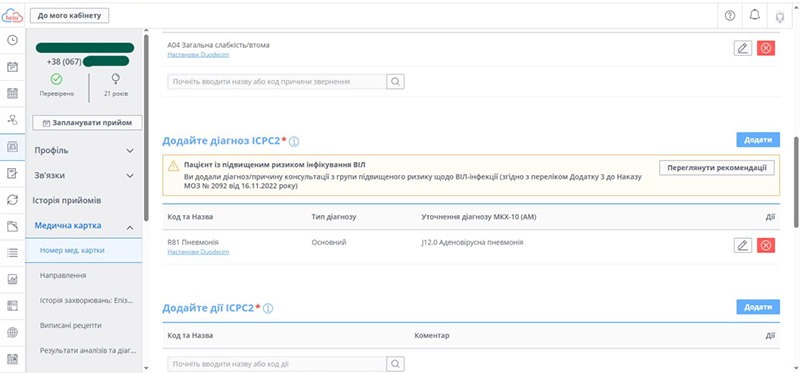800x373 pixels.
Task: Focus the назву або код дії field
Action: [x=277, y=364]
